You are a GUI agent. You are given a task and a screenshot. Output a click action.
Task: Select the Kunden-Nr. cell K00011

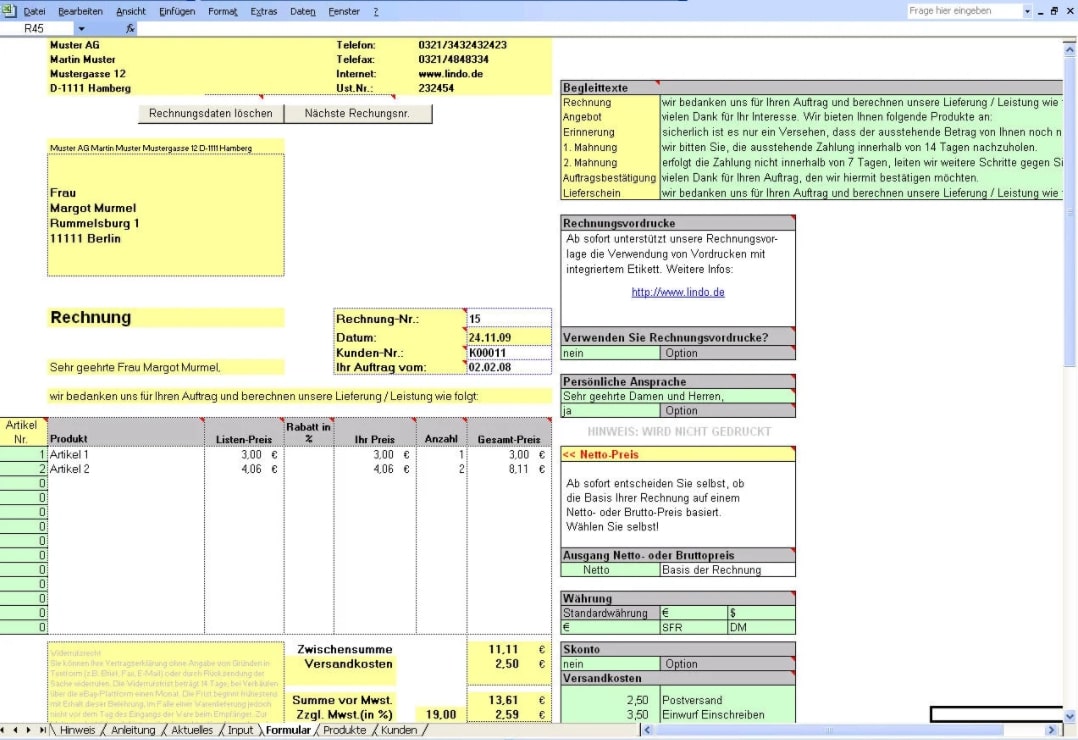(x=509, y=353)
